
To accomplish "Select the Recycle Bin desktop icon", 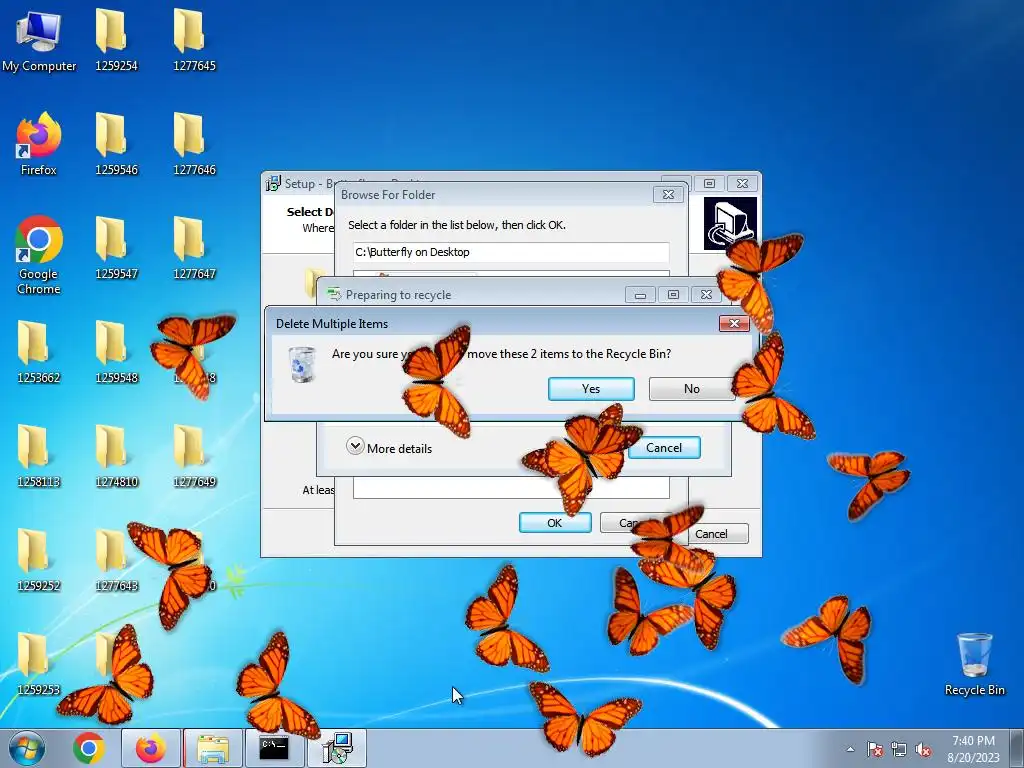I will [x=974, y=664].
